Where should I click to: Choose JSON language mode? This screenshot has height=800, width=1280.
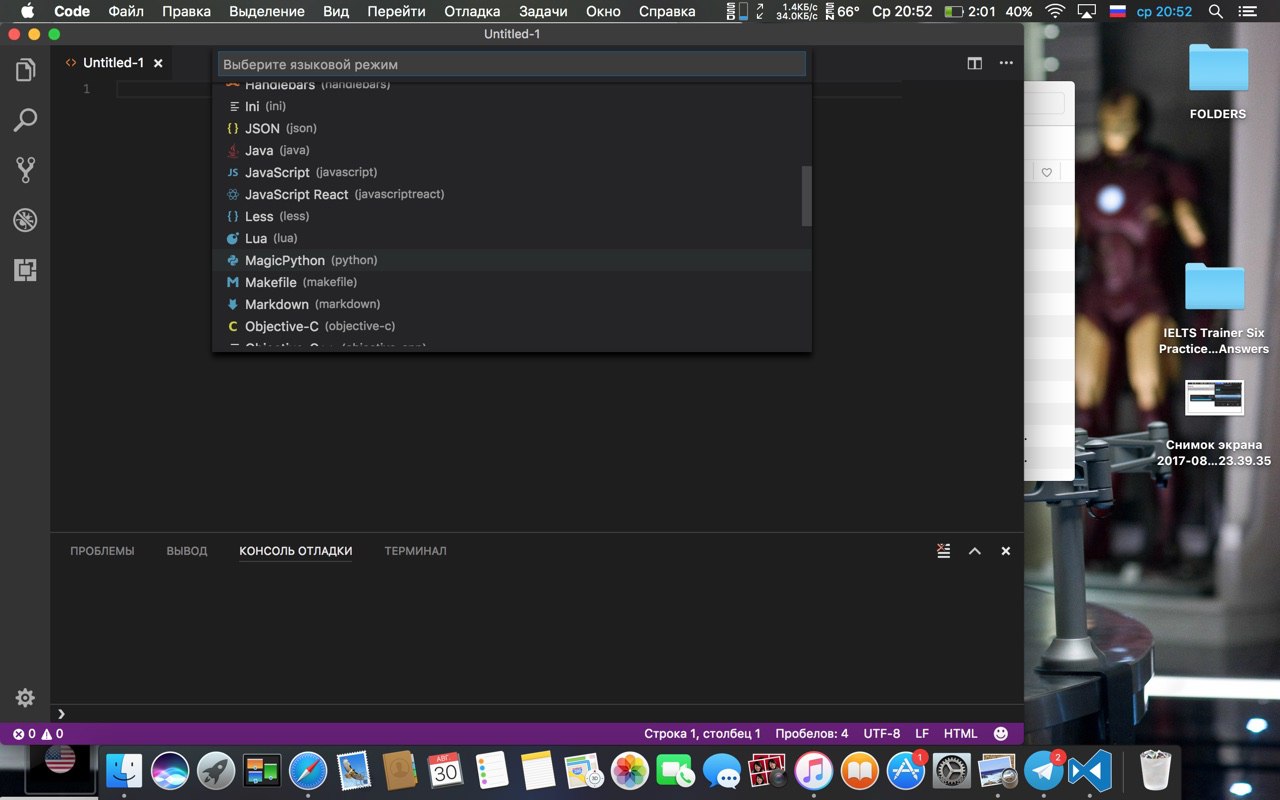click(512, 128)
